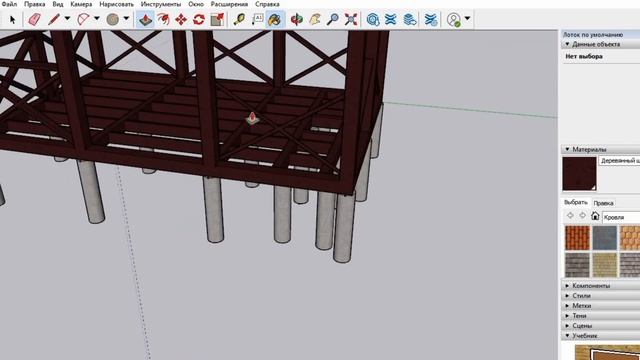Pick the Eraser tool
Viewport: 640px width, 360px height.
35,19
